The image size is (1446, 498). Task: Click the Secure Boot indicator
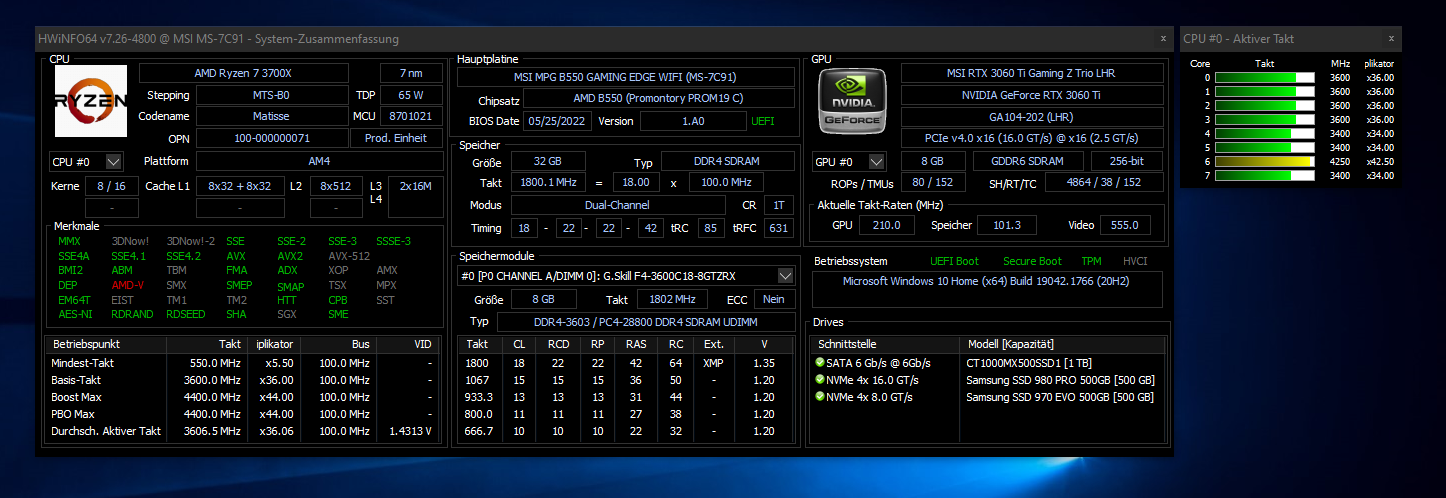click(1032, 261)
